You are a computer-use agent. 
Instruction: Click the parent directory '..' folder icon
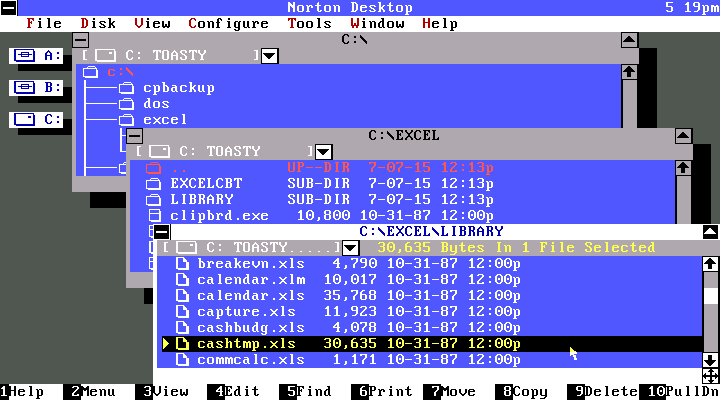click(153, 168)
